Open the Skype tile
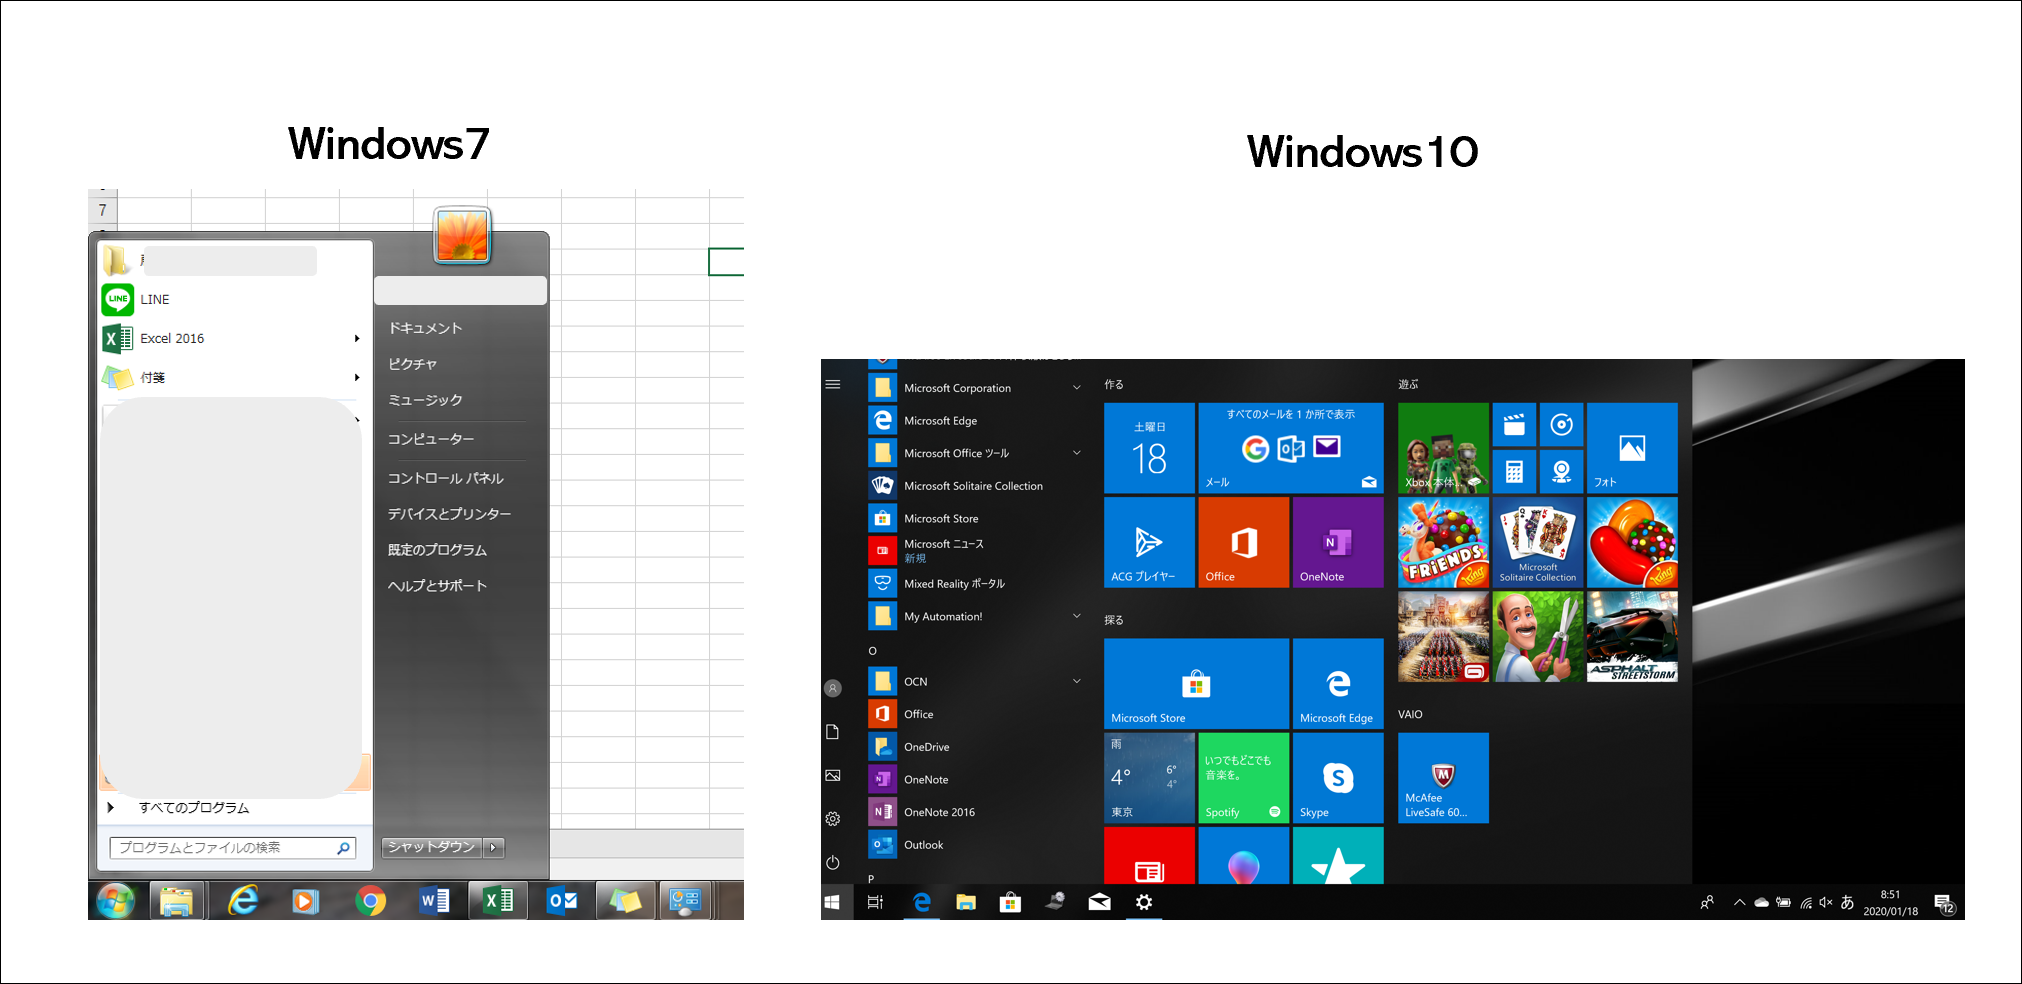 coord(1338,778)
